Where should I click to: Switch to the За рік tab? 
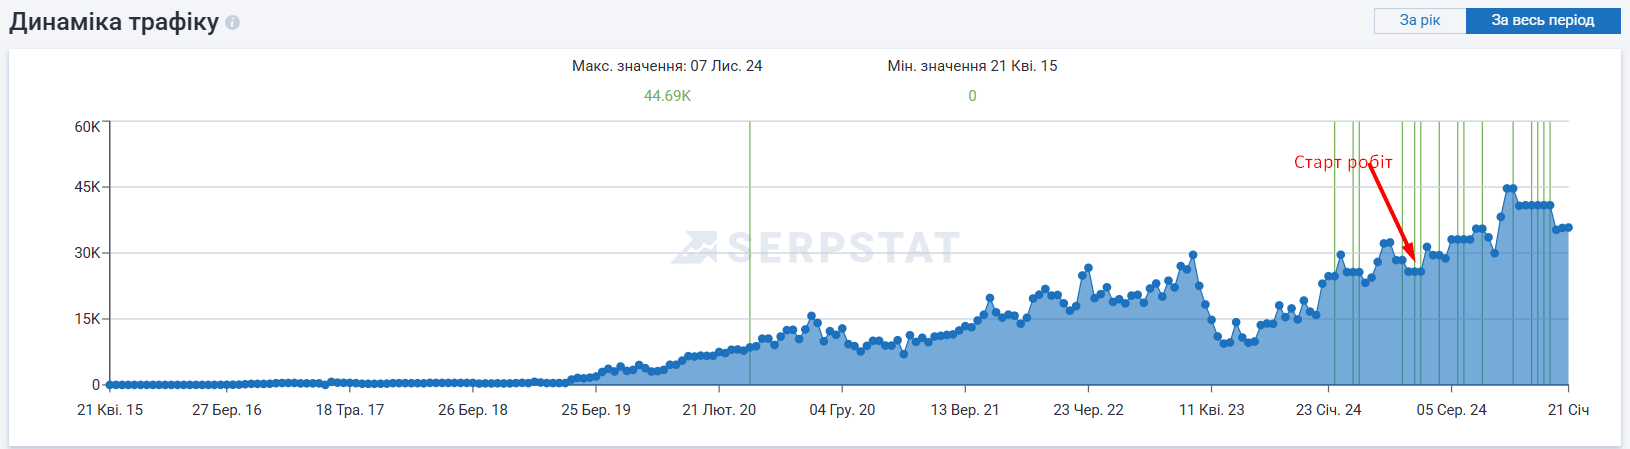(x=1420, y=20)
